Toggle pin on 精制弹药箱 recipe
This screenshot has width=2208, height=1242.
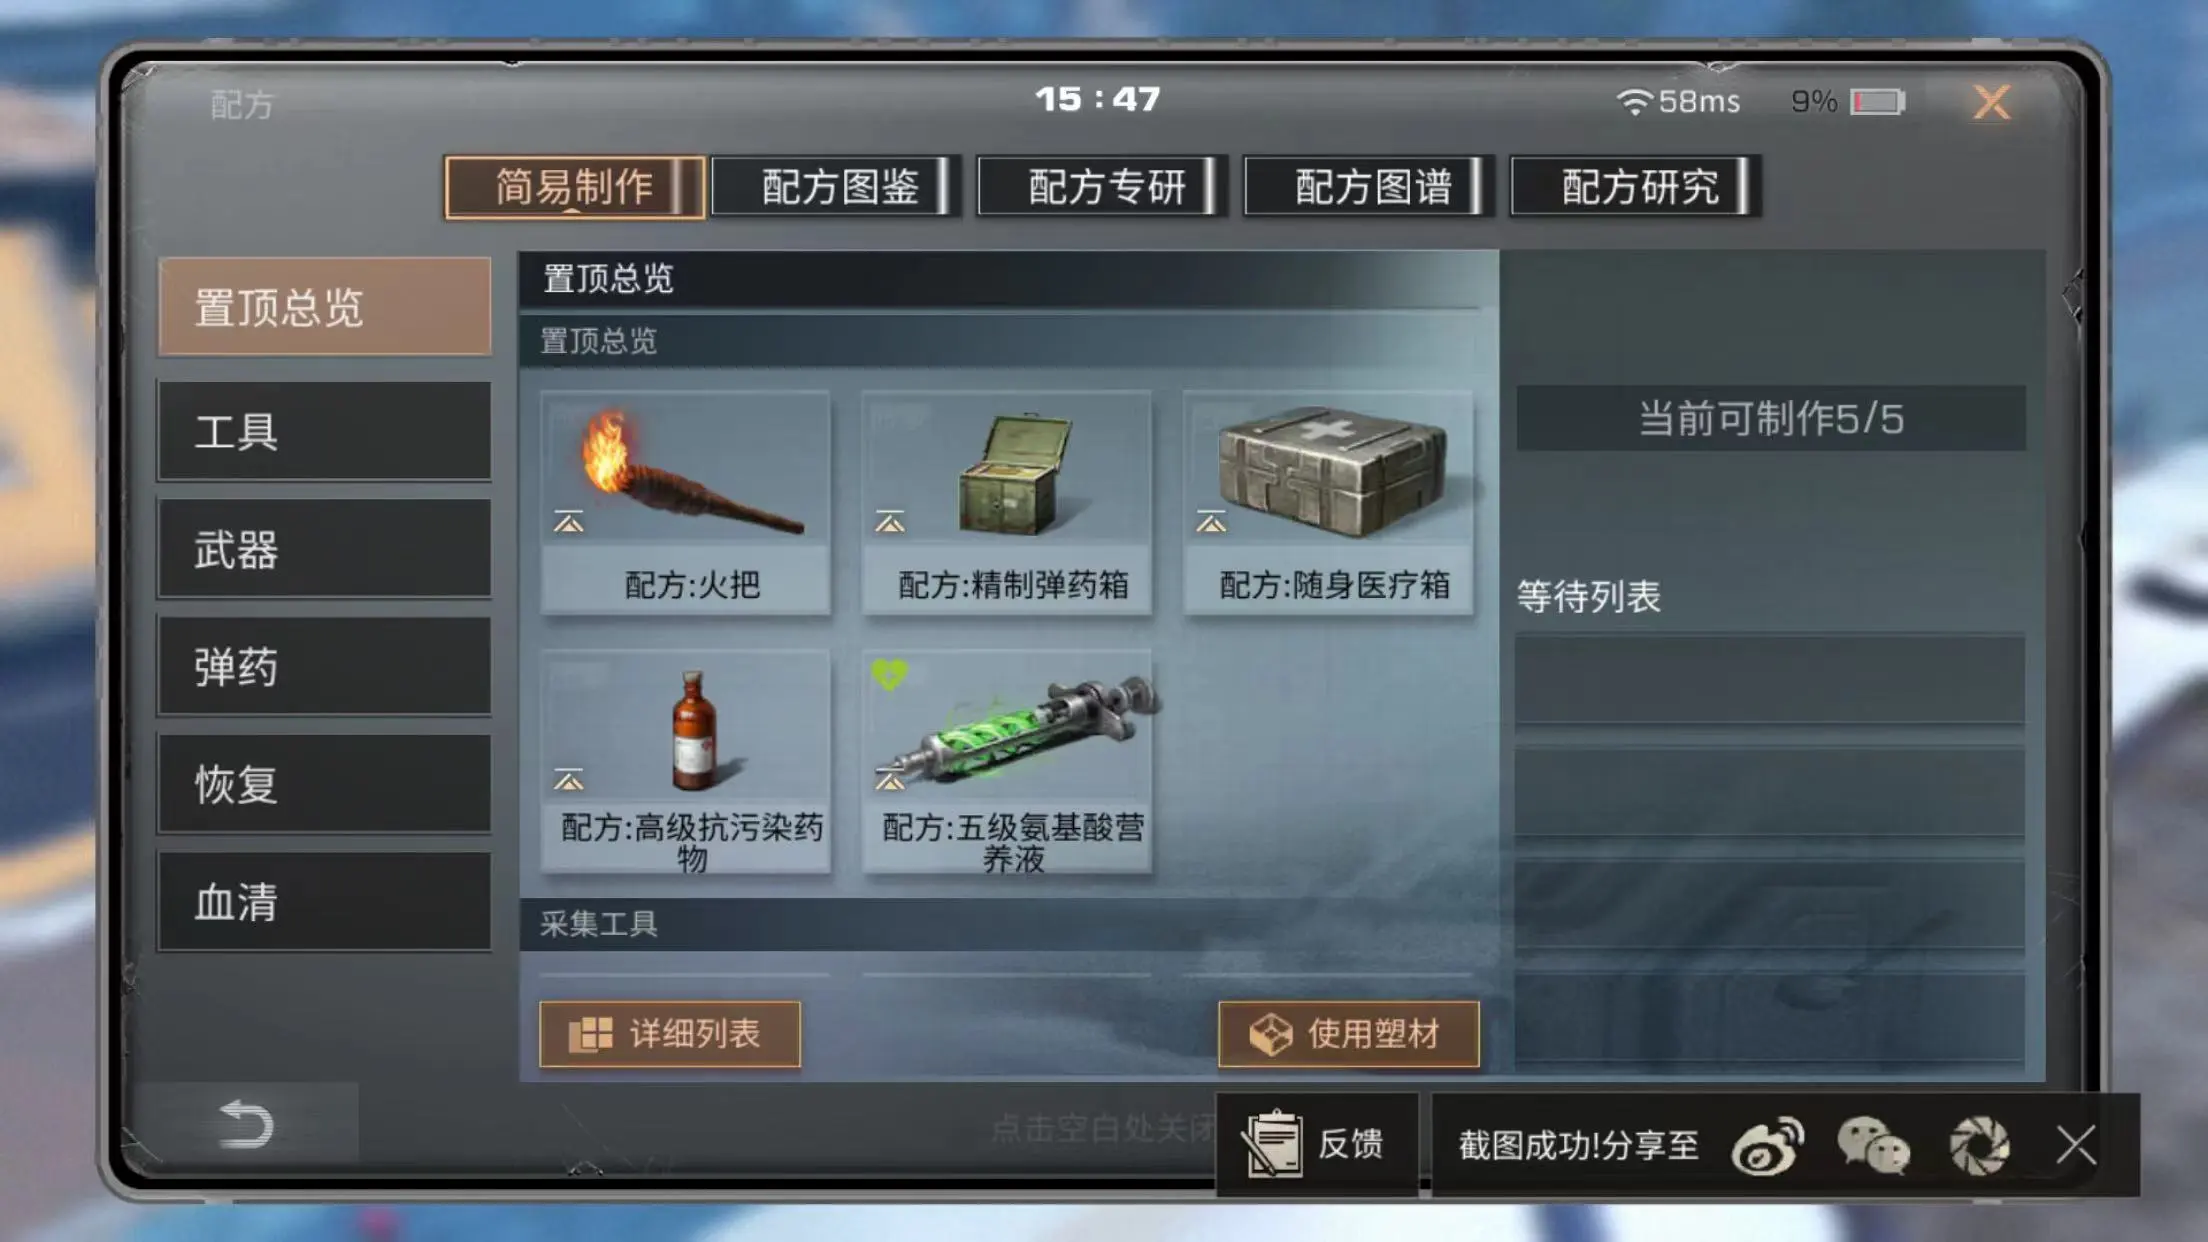890,522
